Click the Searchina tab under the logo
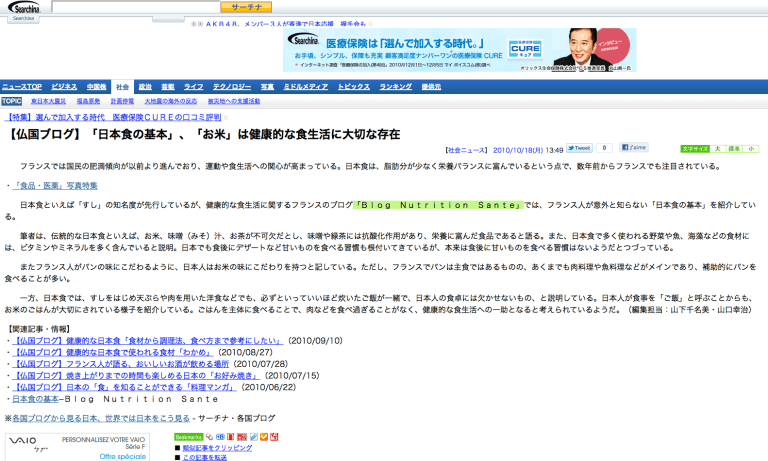The height and width of the screenshot is (461, 768). [x=24, y=19]
